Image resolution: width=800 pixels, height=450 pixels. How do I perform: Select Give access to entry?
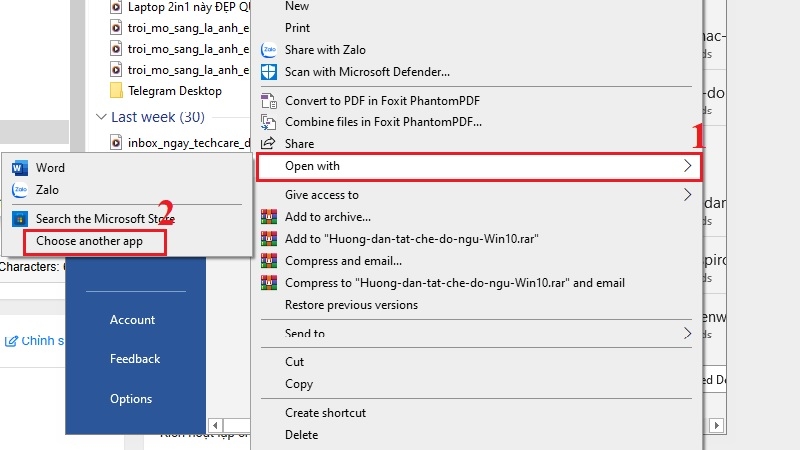pos(321,195)
